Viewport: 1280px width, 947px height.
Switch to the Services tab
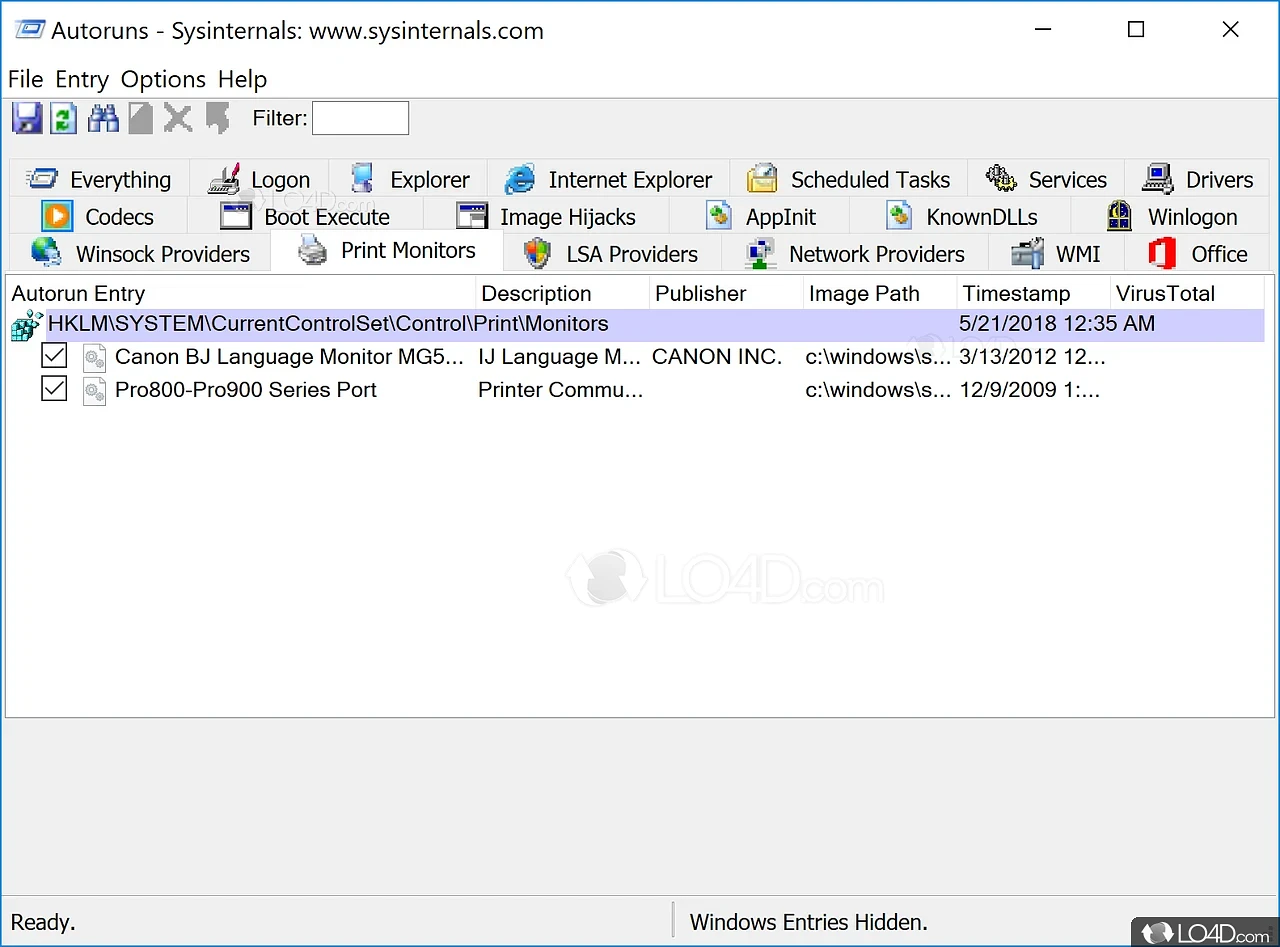point(1046,180)
